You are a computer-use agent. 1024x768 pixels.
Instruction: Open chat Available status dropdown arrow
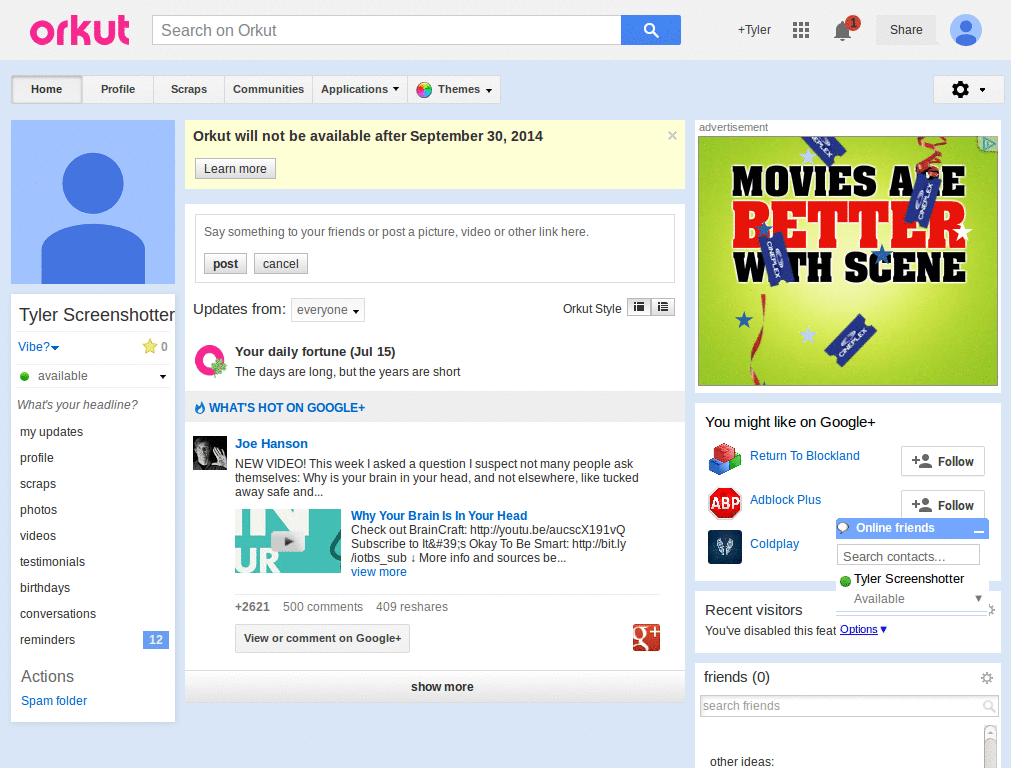(978, 598)
